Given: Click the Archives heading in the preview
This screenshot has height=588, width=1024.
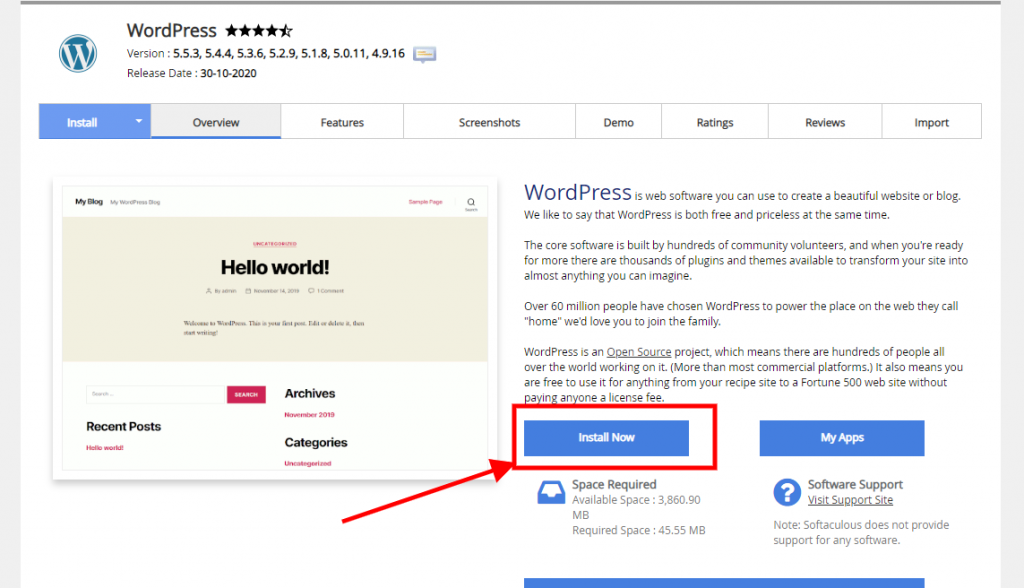Looking at the screenshot, I should click(x=310, y=393).
